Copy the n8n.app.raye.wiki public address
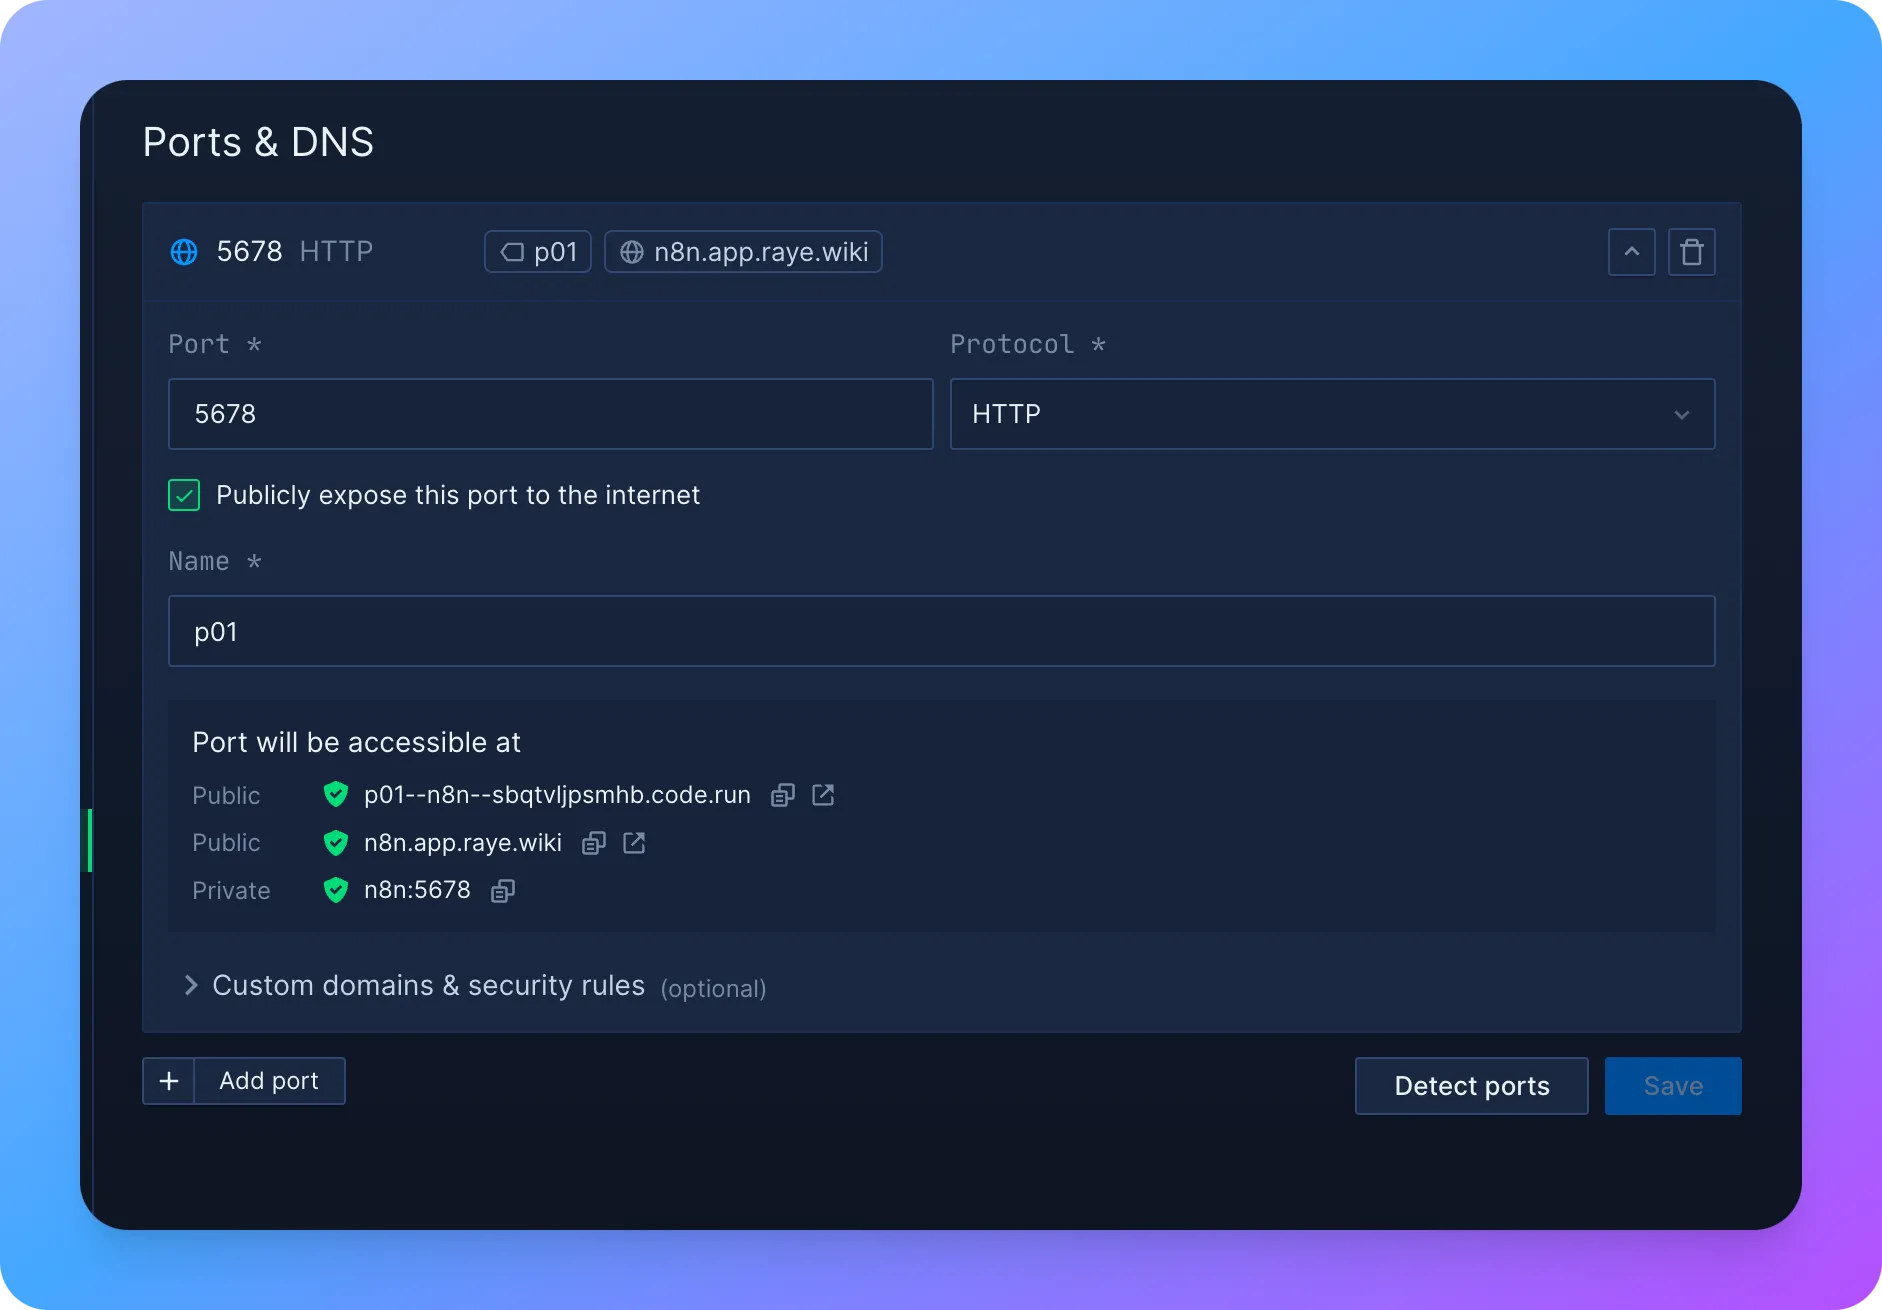1882x1310 pixels. coord(594,843)
